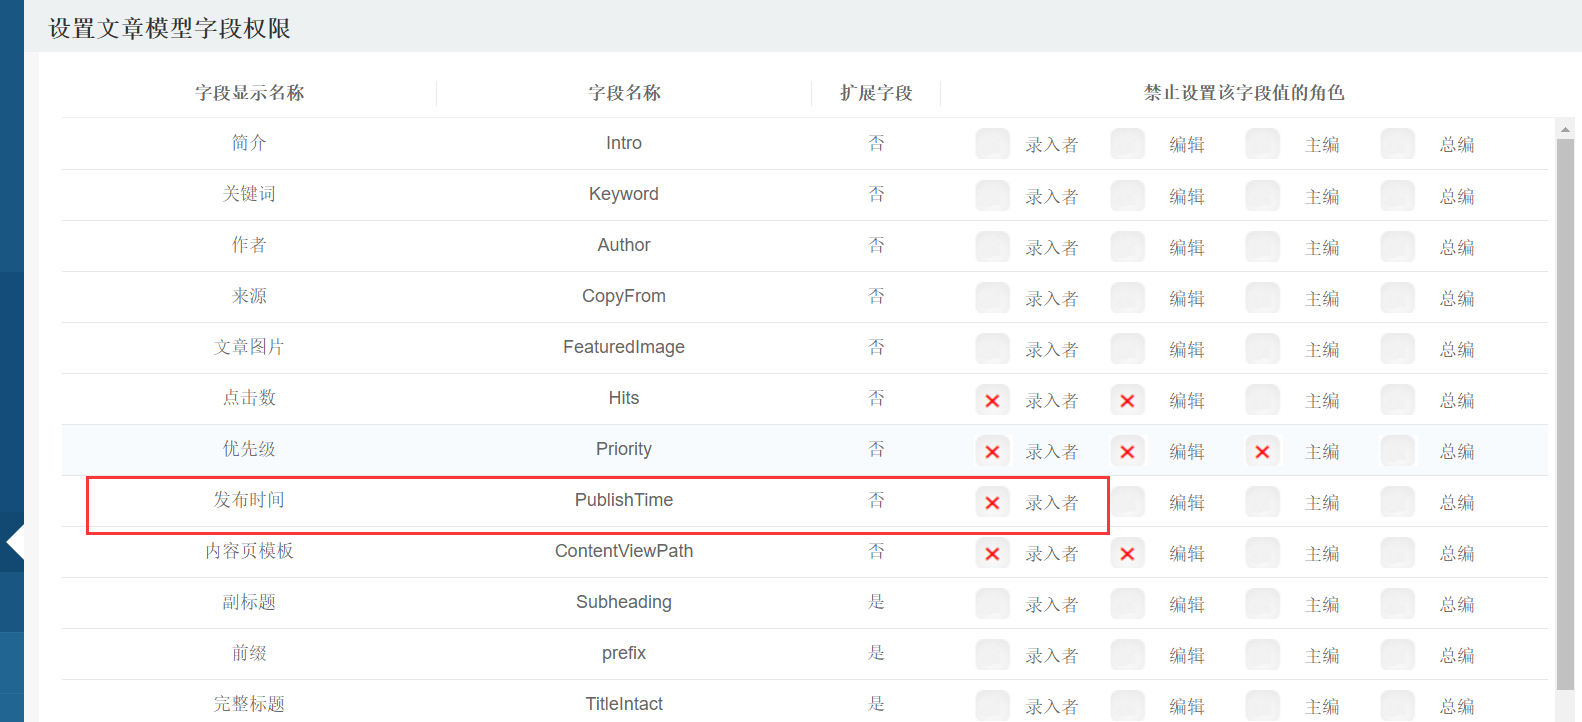This screenshot has height=722, width=1582.
Task: Check 编辑 box in PublishTime row
Action: click(x=1127, y=502)
